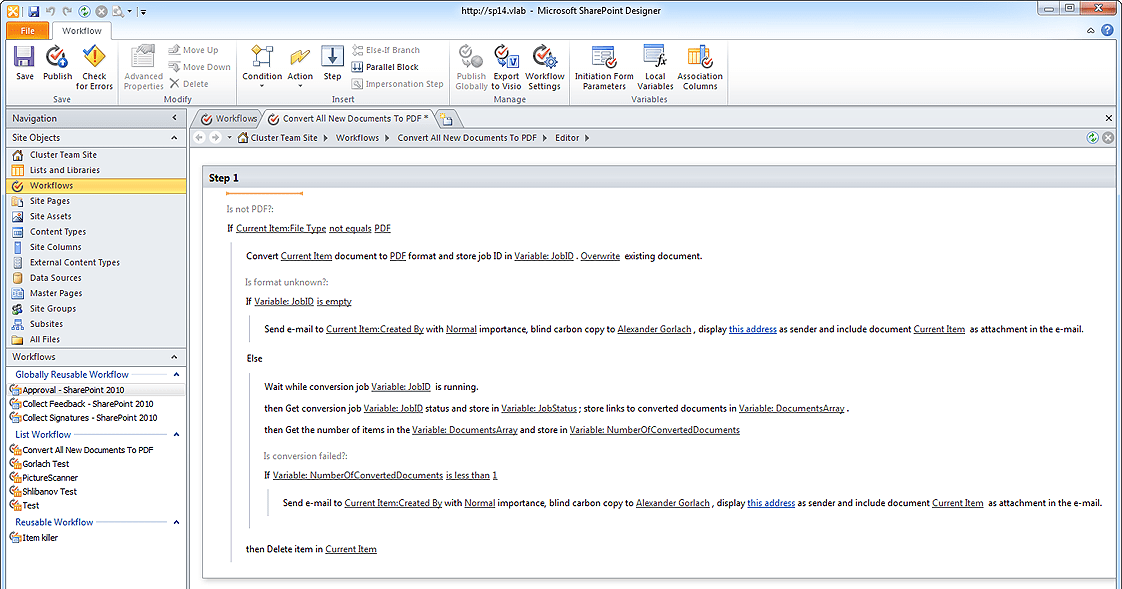Collapse the Globally Reusable Workflow group

click(176, 374)
